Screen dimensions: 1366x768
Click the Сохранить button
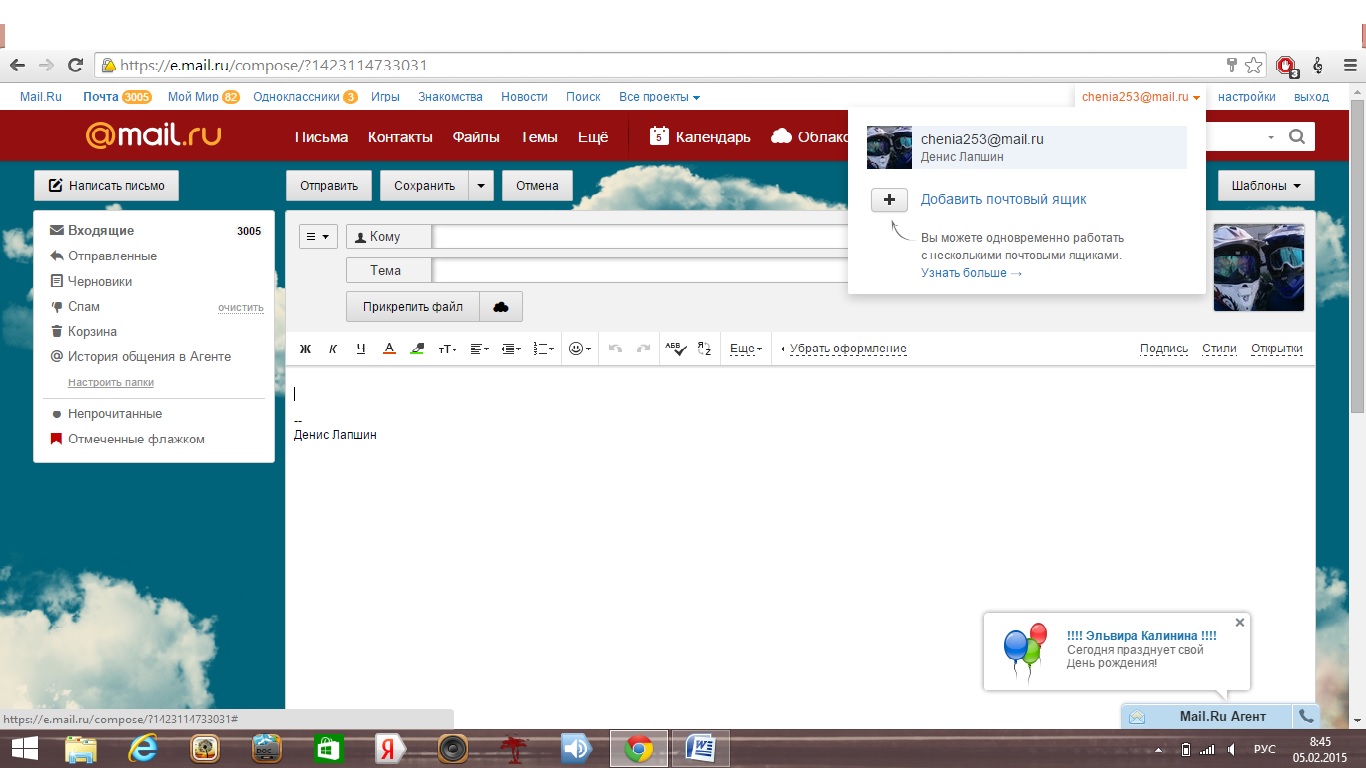(x=424, y=186)
